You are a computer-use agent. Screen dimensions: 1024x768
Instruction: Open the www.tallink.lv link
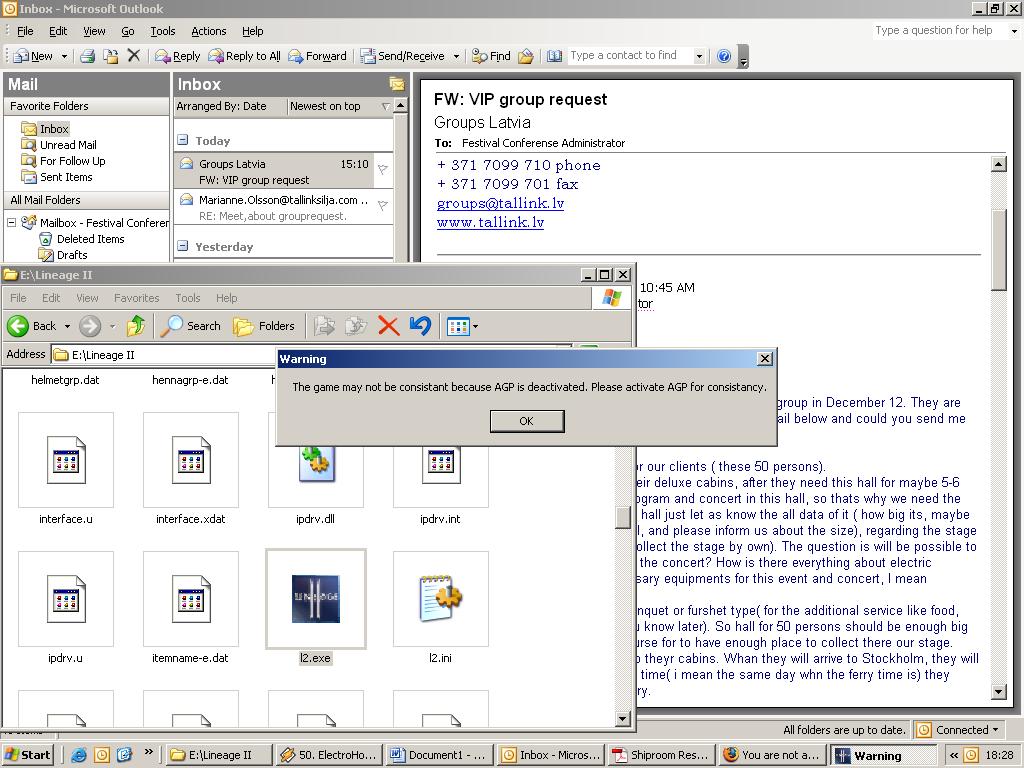point(490,222)
